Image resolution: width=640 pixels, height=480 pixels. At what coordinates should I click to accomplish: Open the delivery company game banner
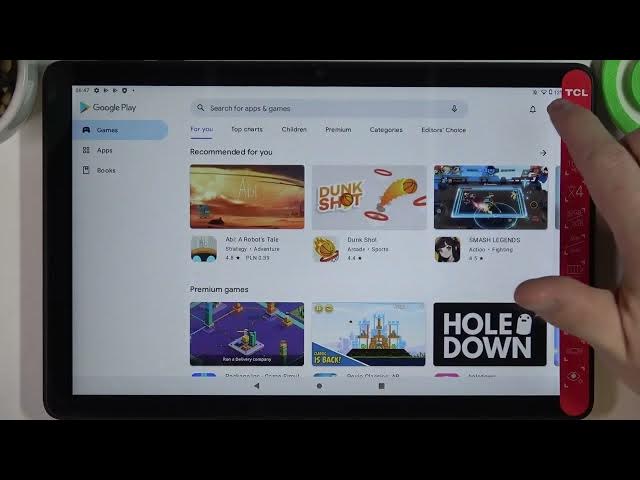(x=247, y=334)
